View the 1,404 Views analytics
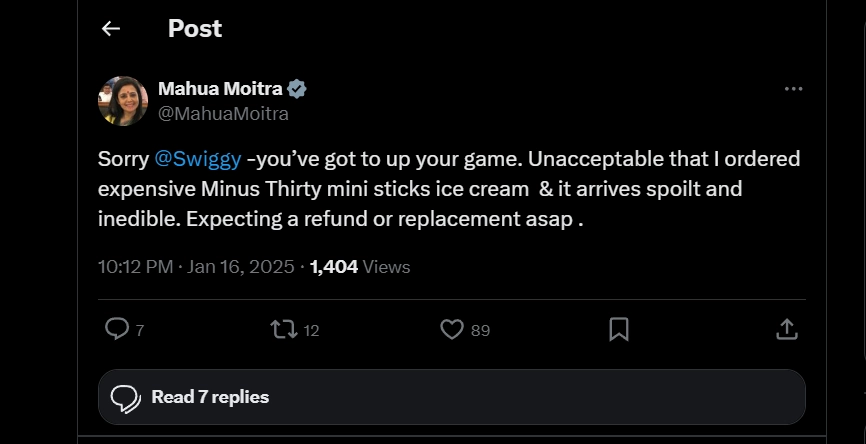Image resolution: width=866 pixels, height=444 pixels. click(360, 267)
